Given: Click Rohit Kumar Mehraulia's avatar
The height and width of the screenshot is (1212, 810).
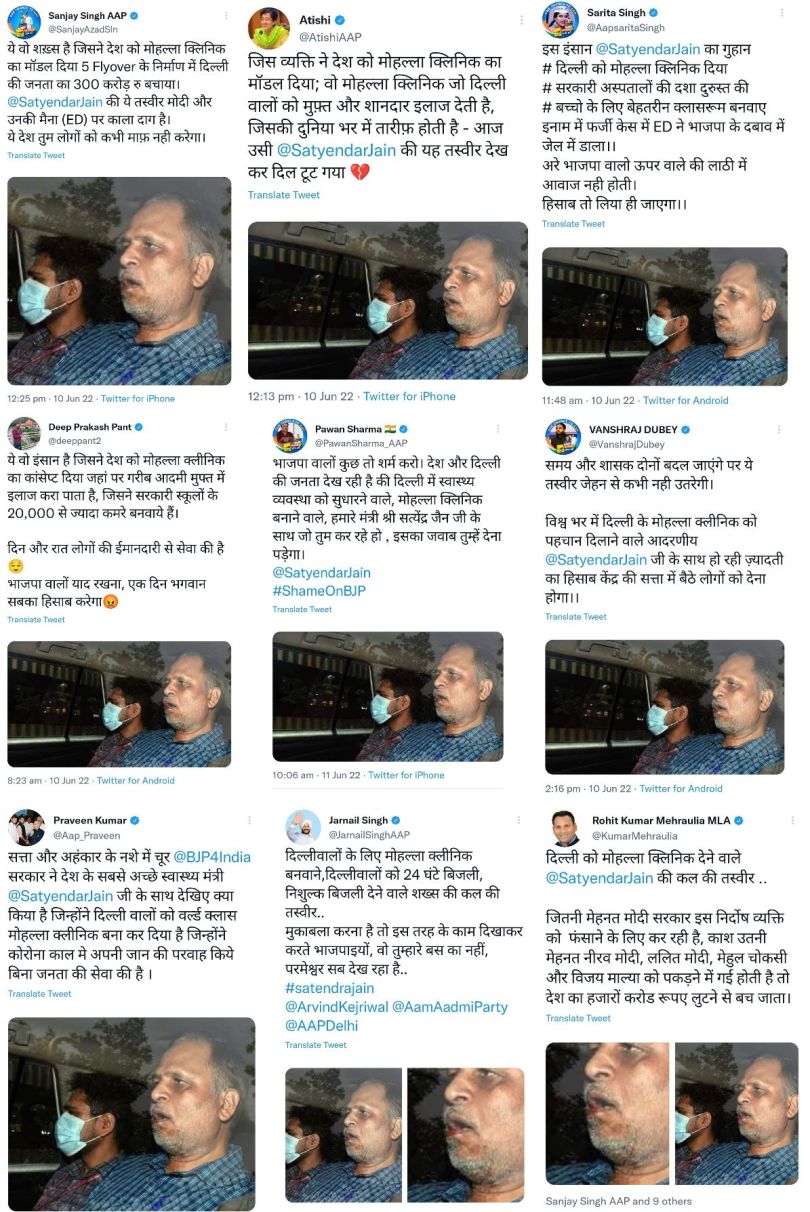Looking at the screenshot, I should point(564,828).
